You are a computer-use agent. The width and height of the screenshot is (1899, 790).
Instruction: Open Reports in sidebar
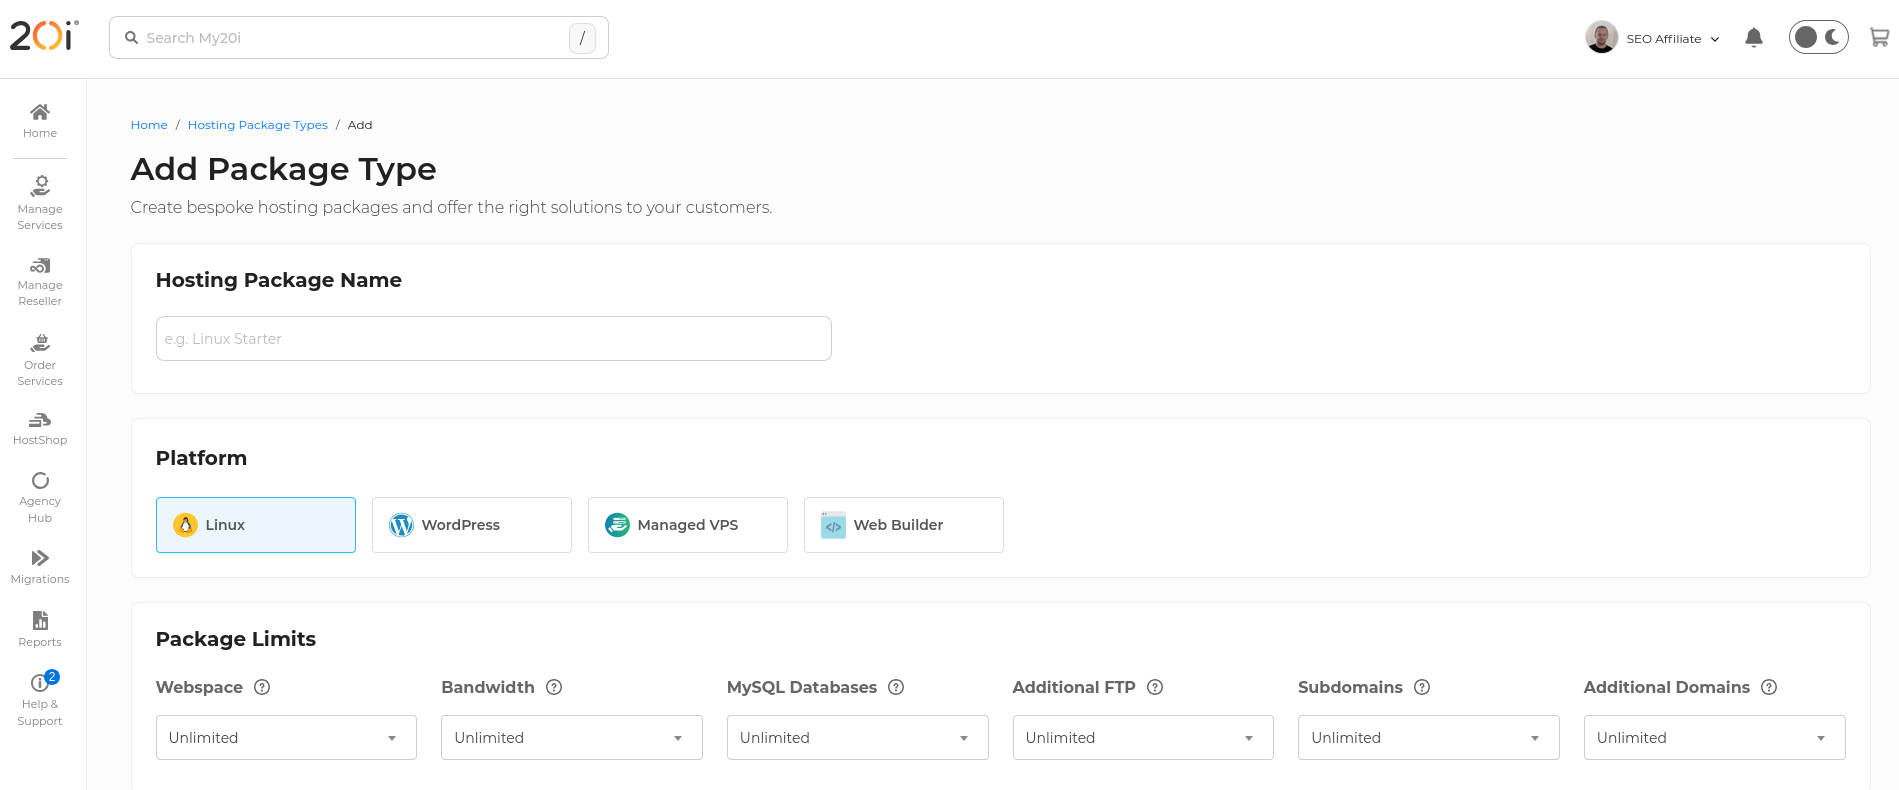40,629
